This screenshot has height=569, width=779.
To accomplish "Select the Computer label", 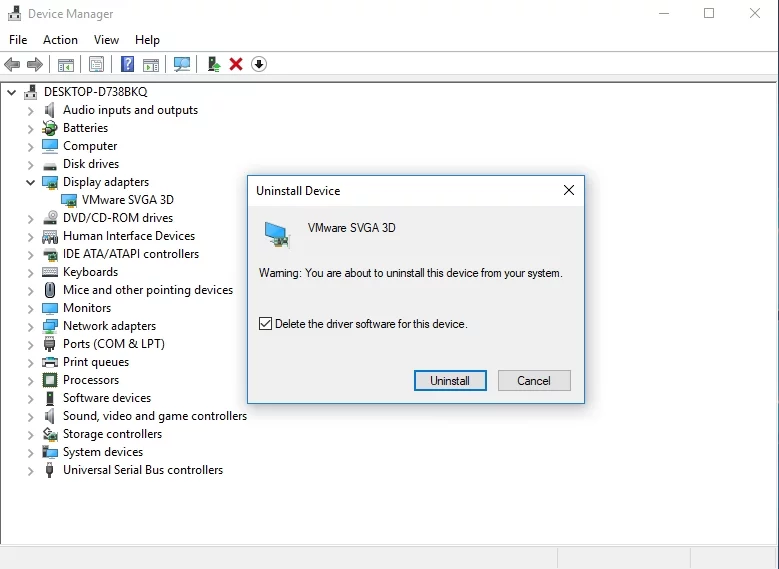I will [90, 146].
